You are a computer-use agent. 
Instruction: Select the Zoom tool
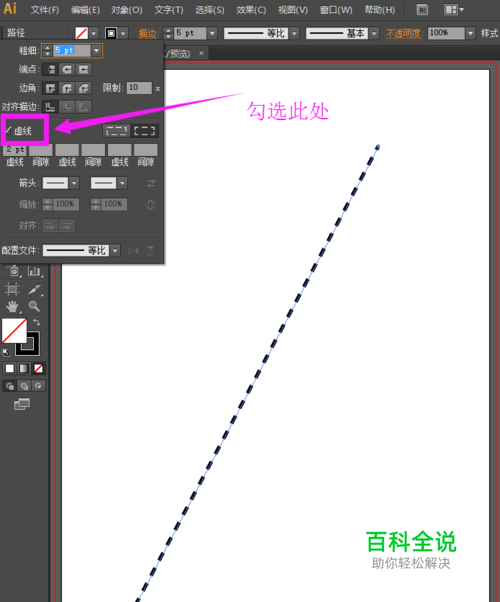[34, 306]
